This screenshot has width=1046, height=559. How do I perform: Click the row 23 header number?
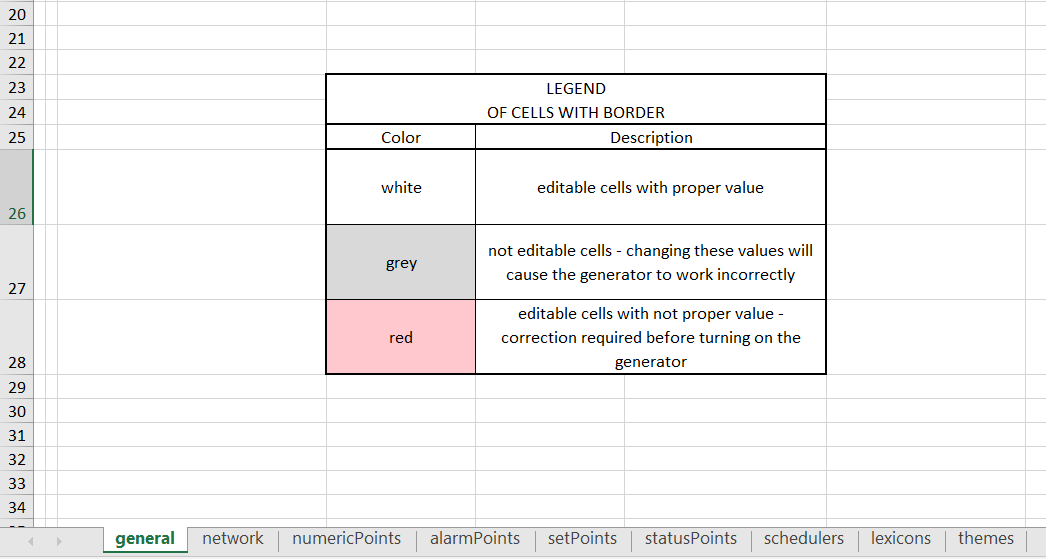coord(16,87)
